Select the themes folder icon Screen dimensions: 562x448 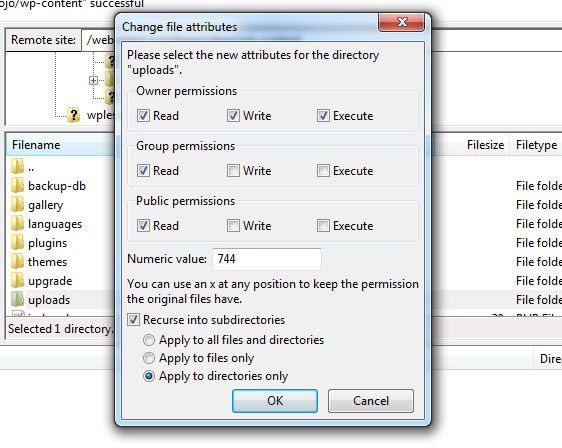[17, 262]
